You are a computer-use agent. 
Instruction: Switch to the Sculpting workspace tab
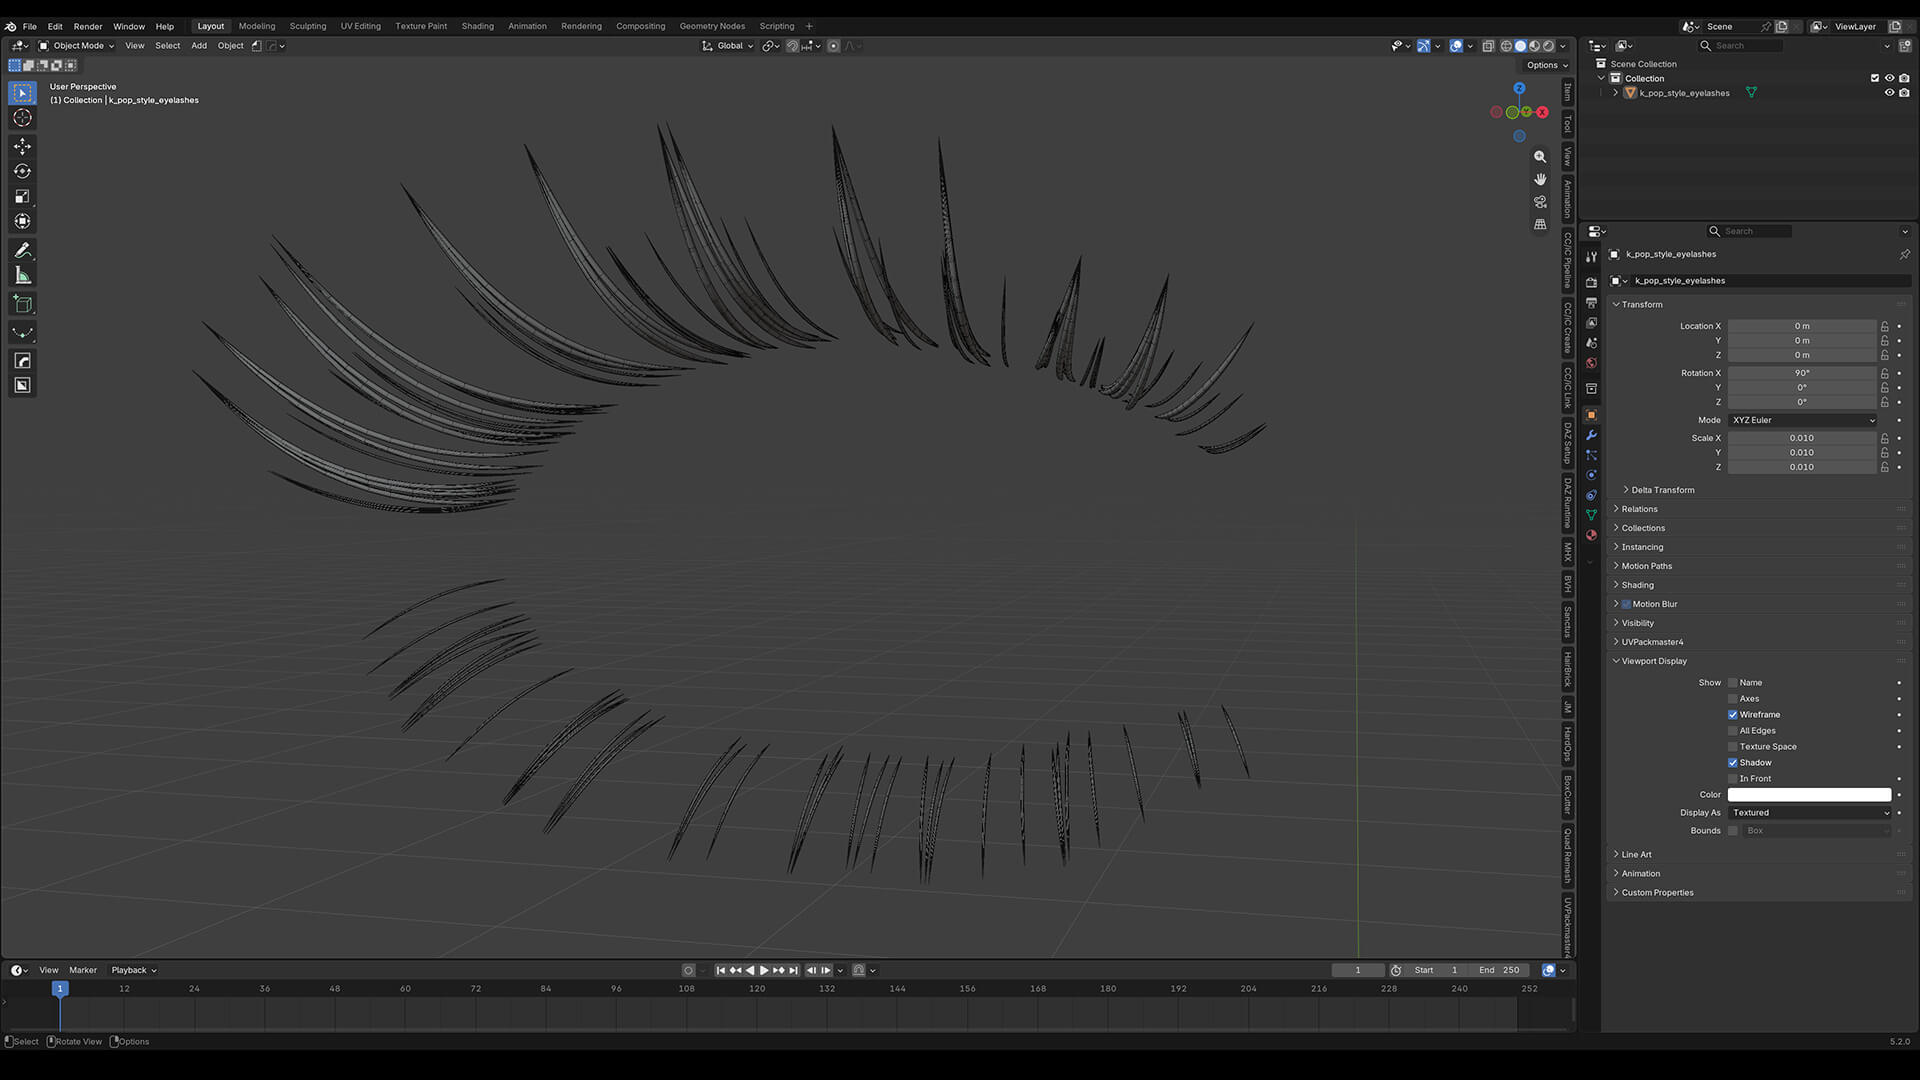coord(308,27)
